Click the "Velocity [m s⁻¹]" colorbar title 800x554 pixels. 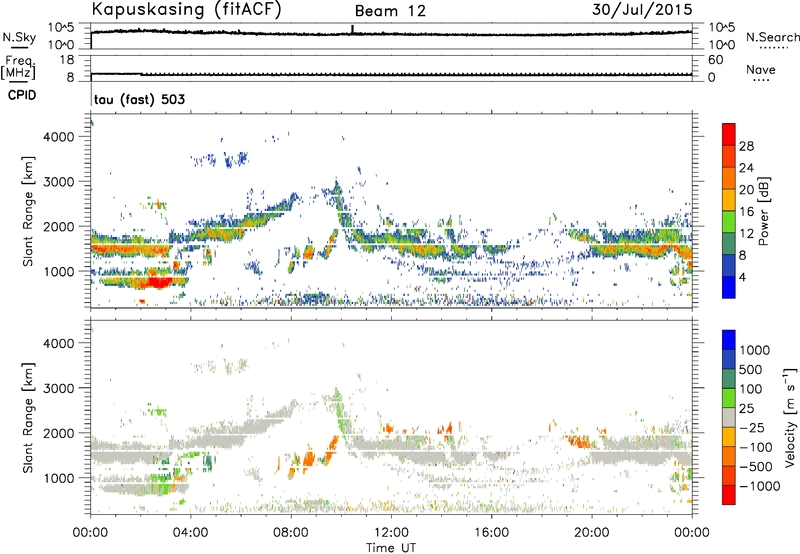[789, 417]
